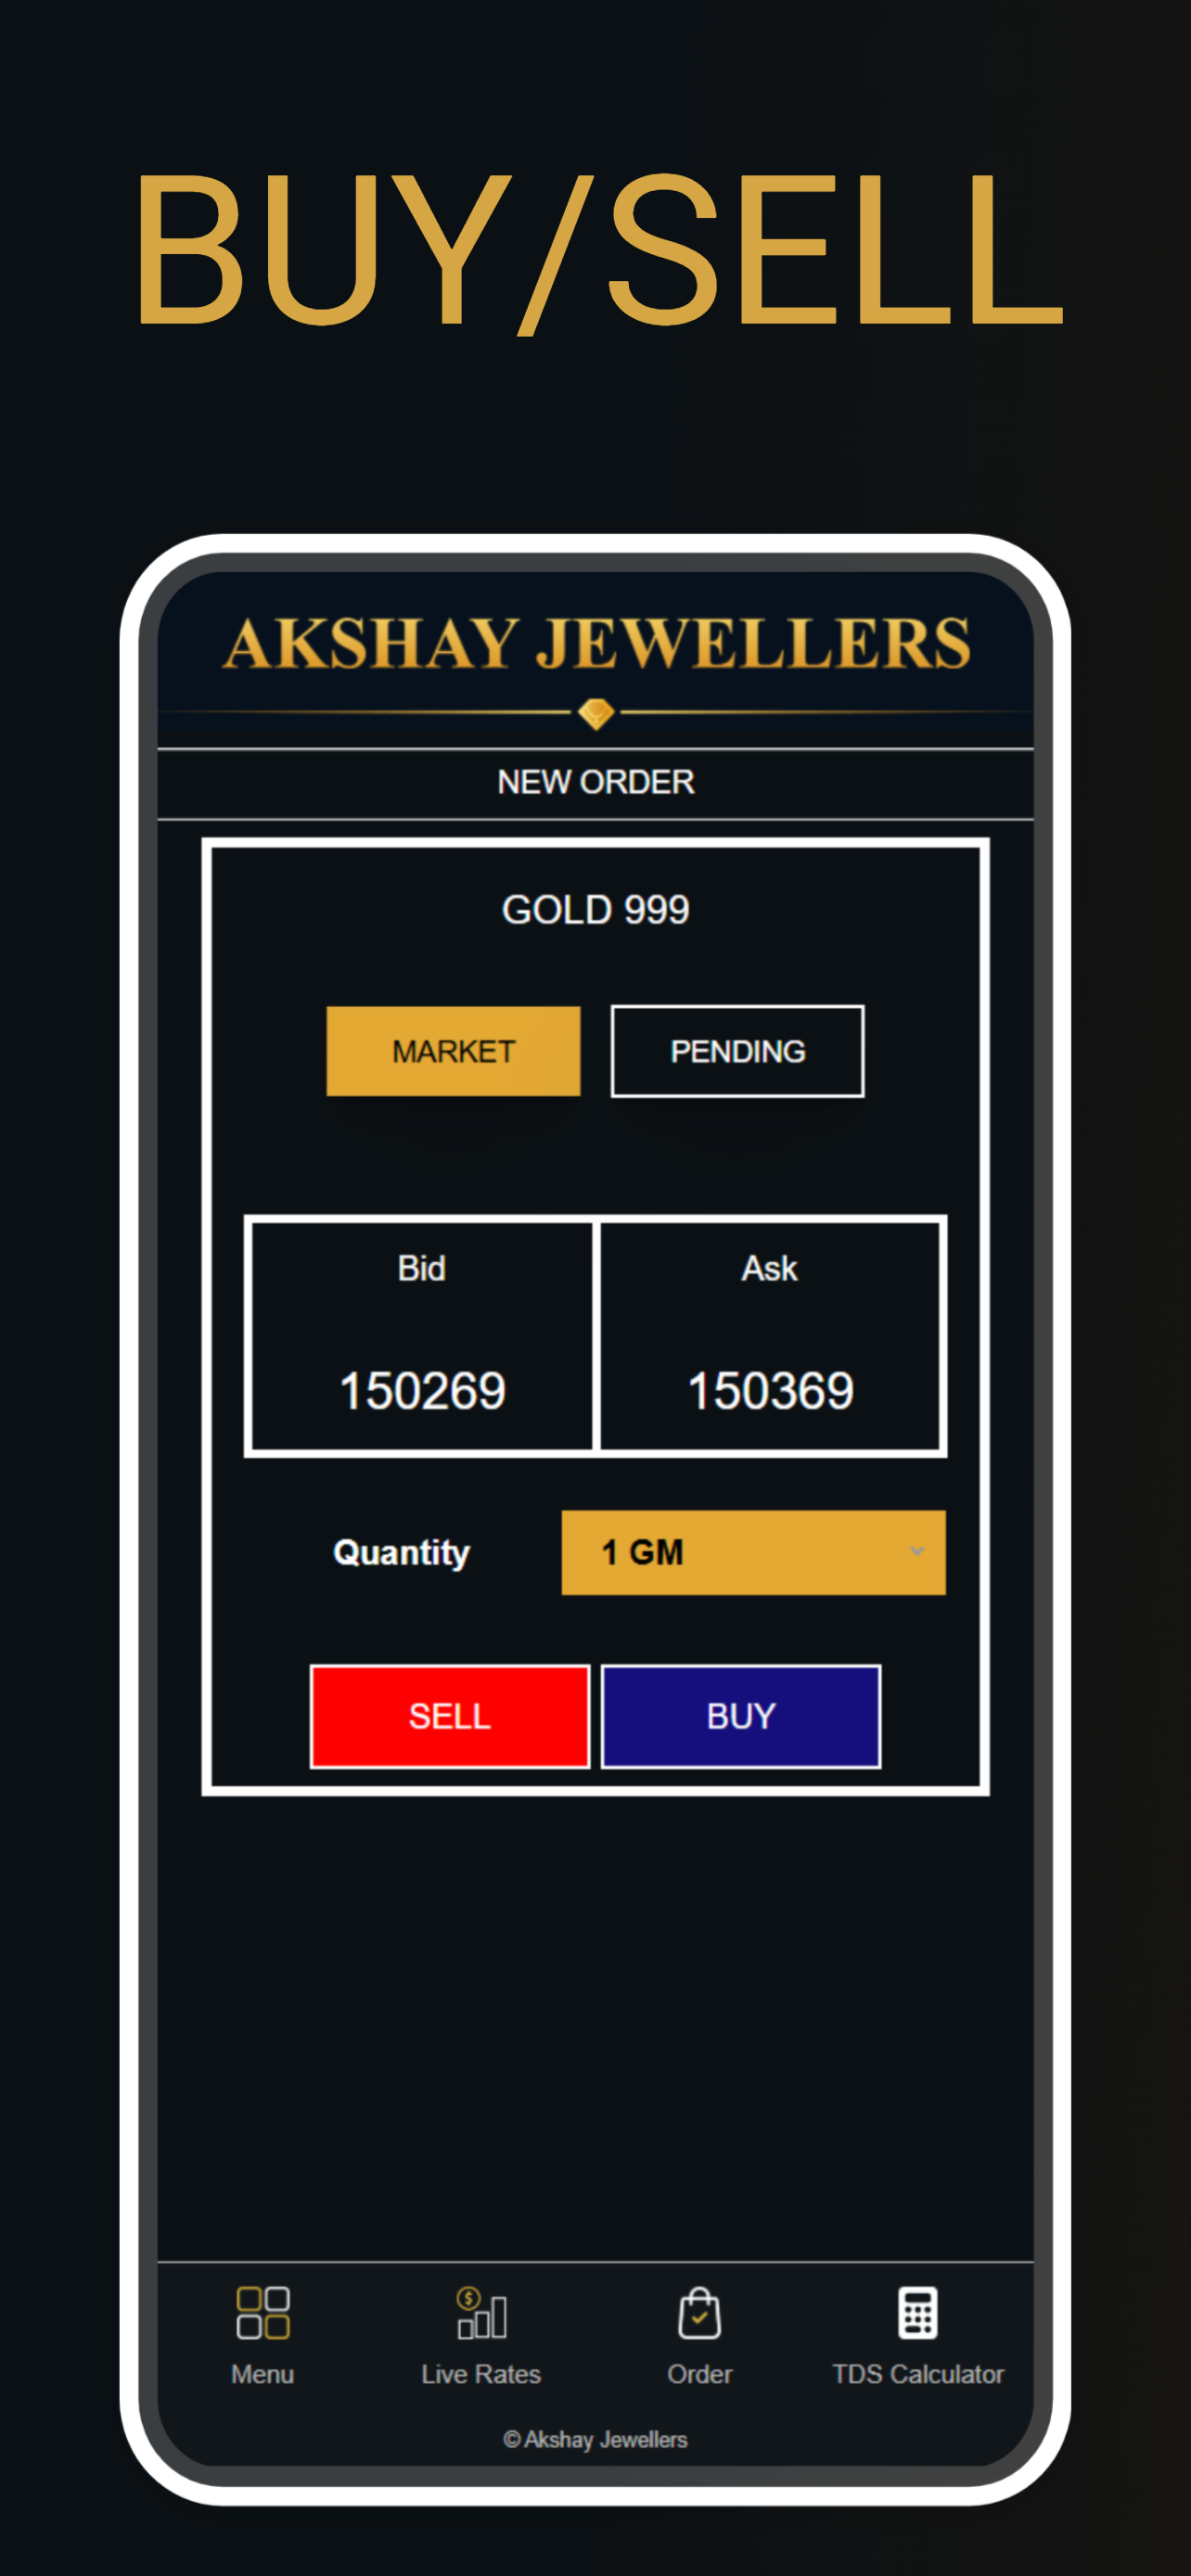Tap the TDS Calculator tab label
Viewport: 1191px width, 2576px height.
[918, 2374]
